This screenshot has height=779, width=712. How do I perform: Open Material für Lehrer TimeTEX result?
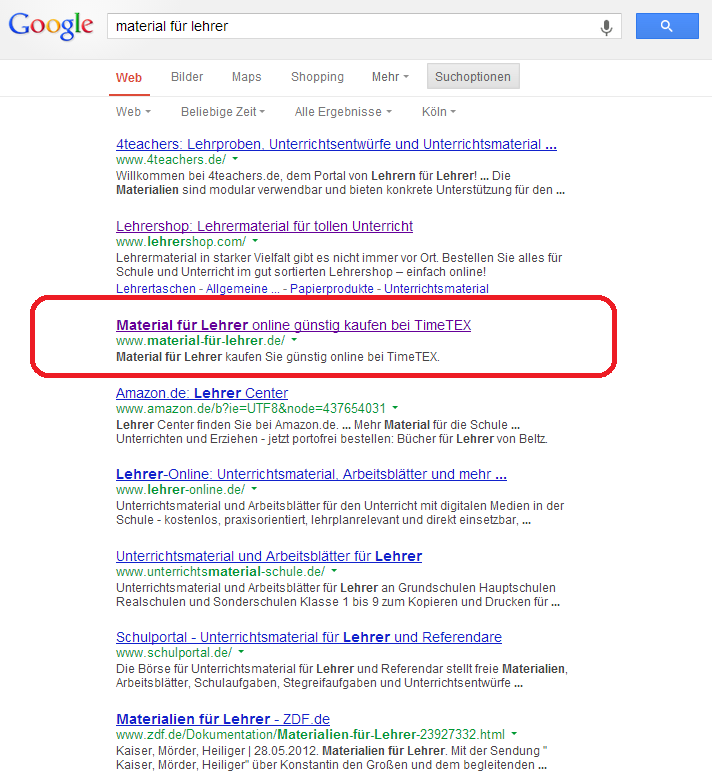point(293,325)
